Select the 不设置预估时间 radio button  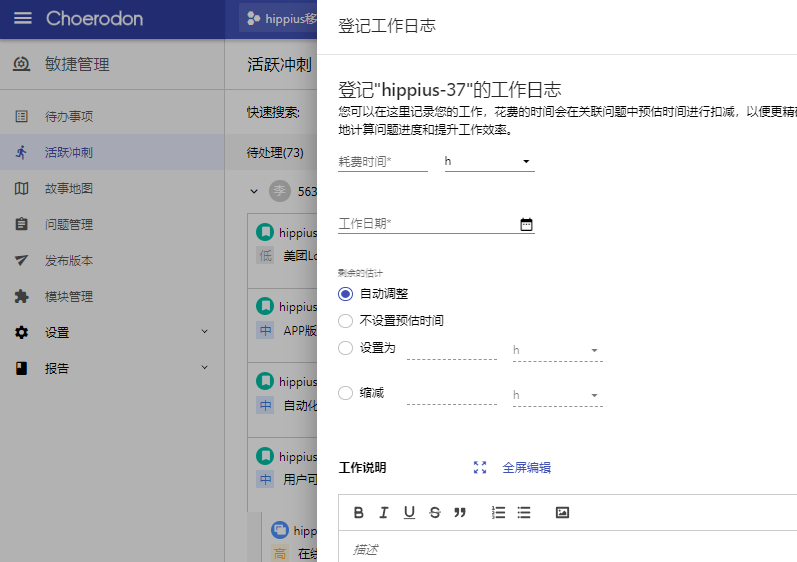click(x=346, y=321)
